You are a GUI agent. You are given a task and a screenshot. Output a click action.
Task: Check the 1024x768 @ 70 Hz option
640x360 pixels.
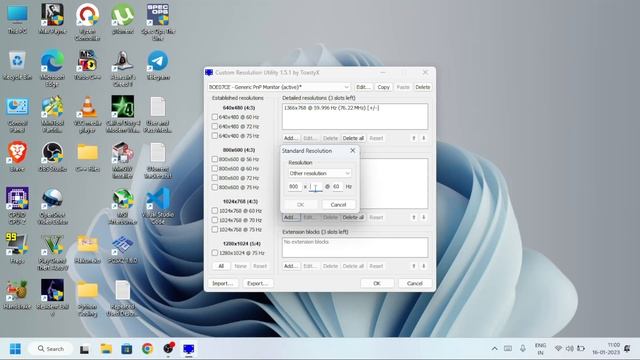tap(215, 220)
